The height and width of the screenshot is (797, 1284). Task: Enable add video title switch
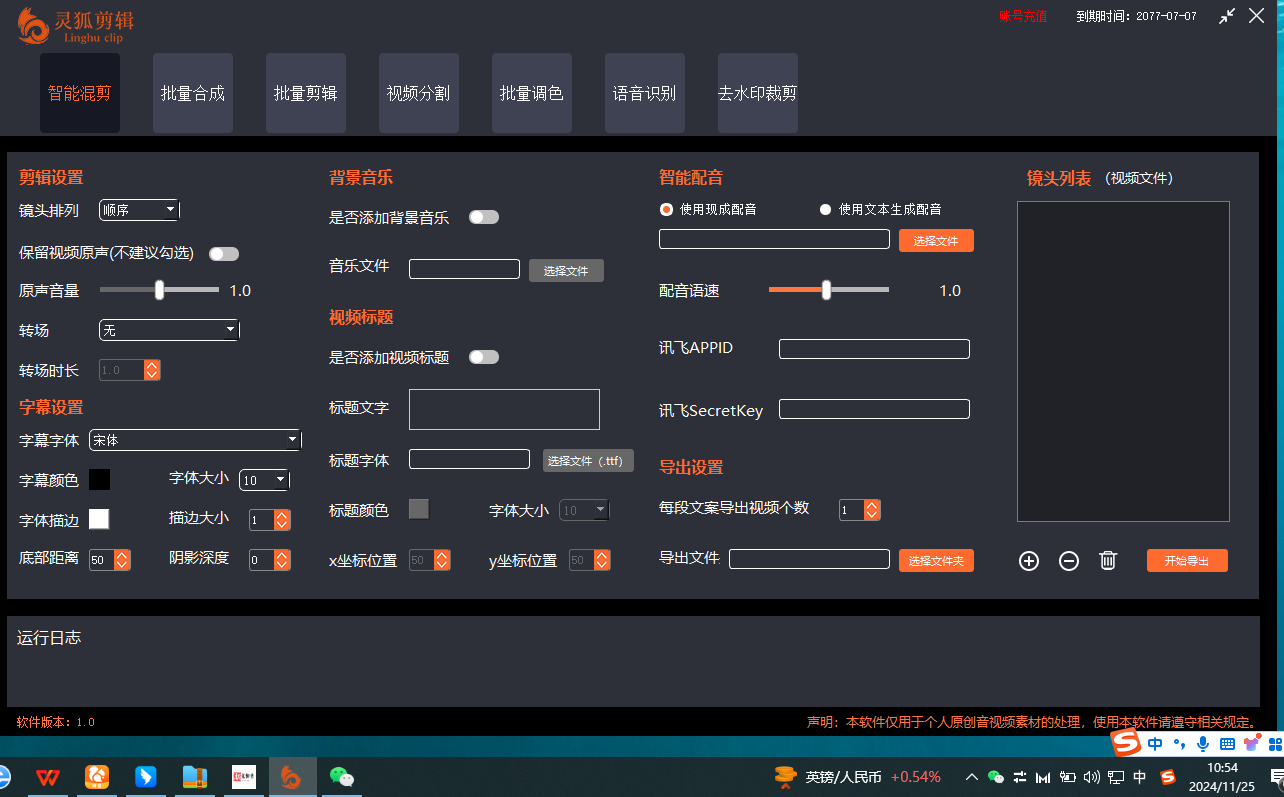coord(484,357)
